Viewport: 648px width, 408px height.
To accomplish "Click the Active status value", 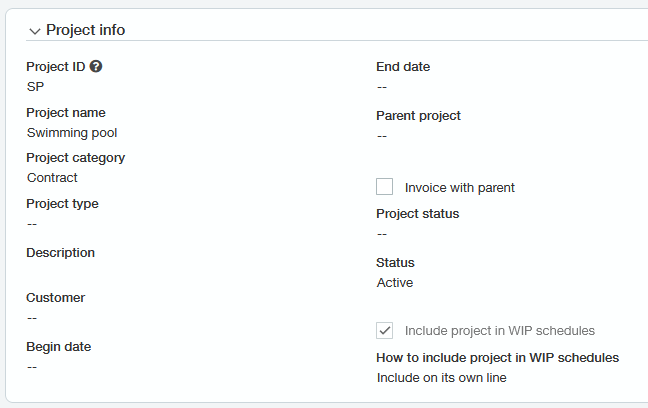I will point(395,283).
